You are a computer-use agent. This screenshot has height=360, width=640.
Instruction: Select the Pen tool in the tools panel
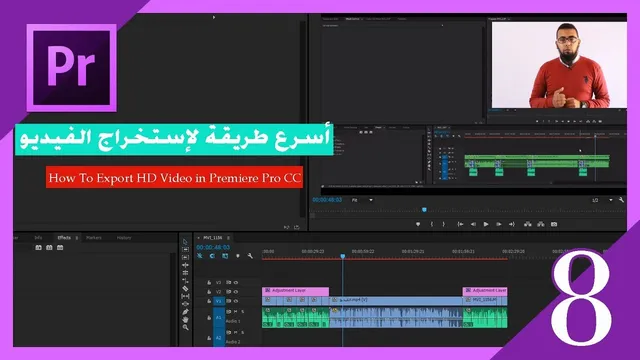pos(185,312)
